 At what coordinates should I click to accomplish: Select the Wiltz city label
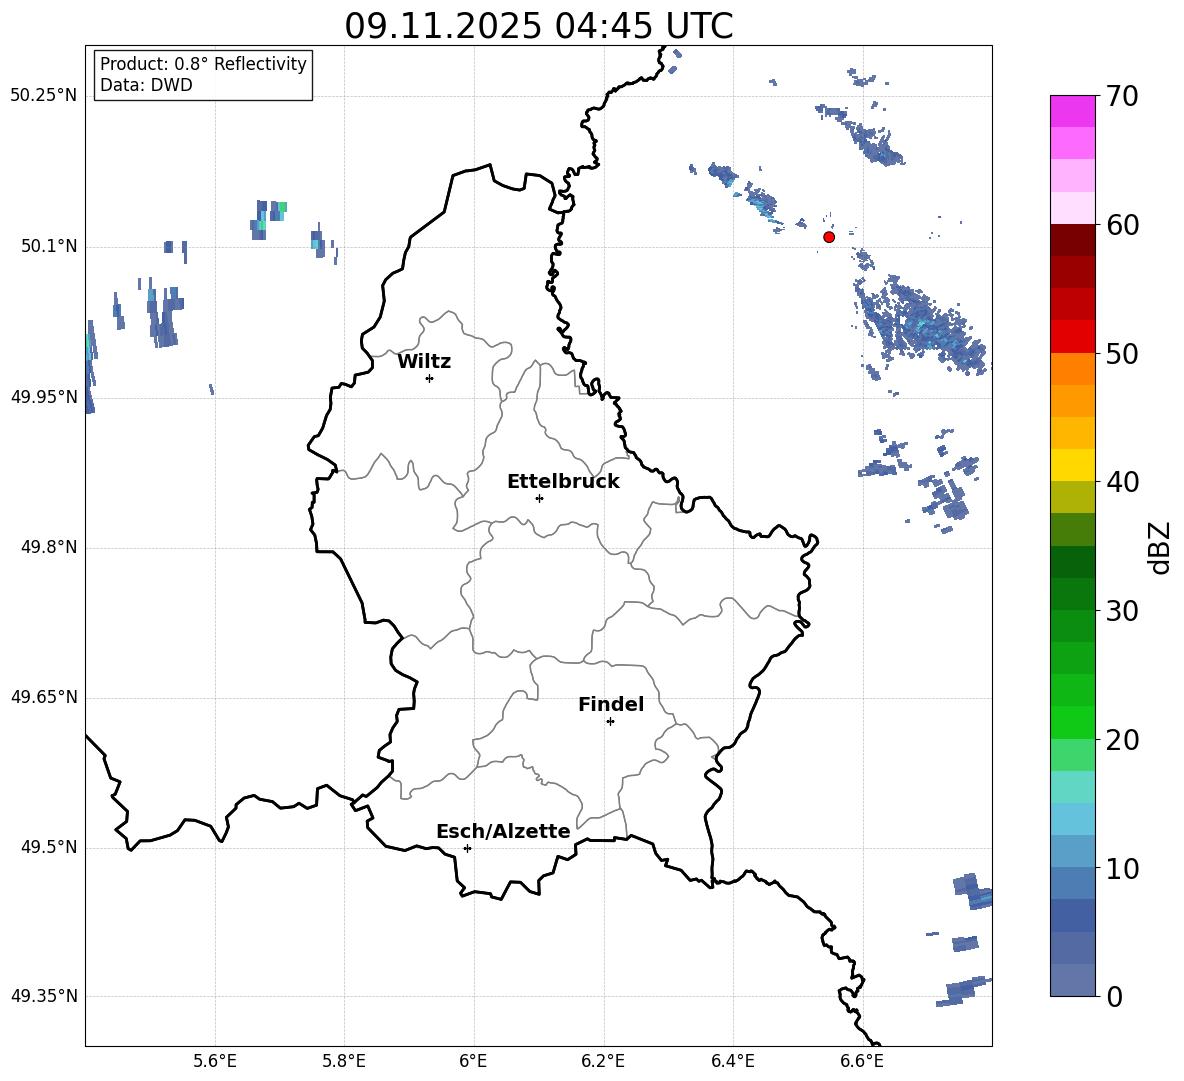click(x=424, y=362)
